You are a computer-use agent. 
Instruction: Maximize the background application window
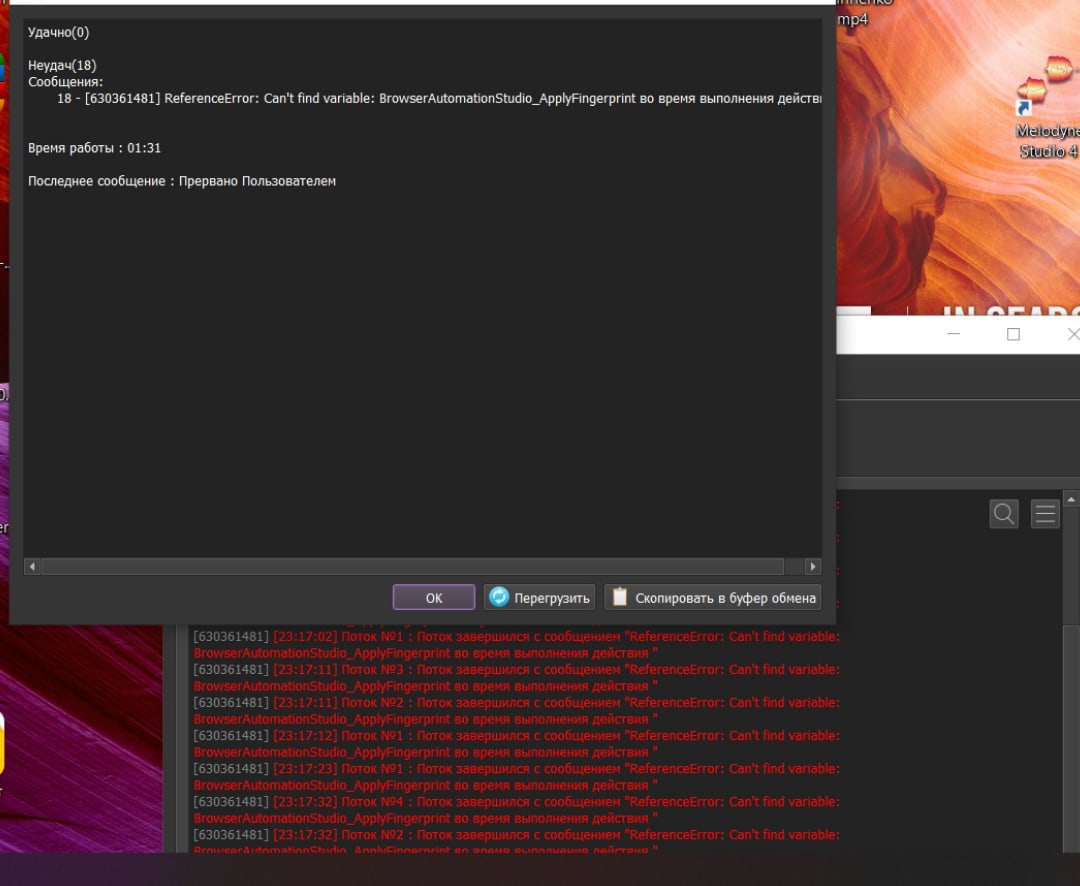pyautogui.click(x=1013, y=334)
